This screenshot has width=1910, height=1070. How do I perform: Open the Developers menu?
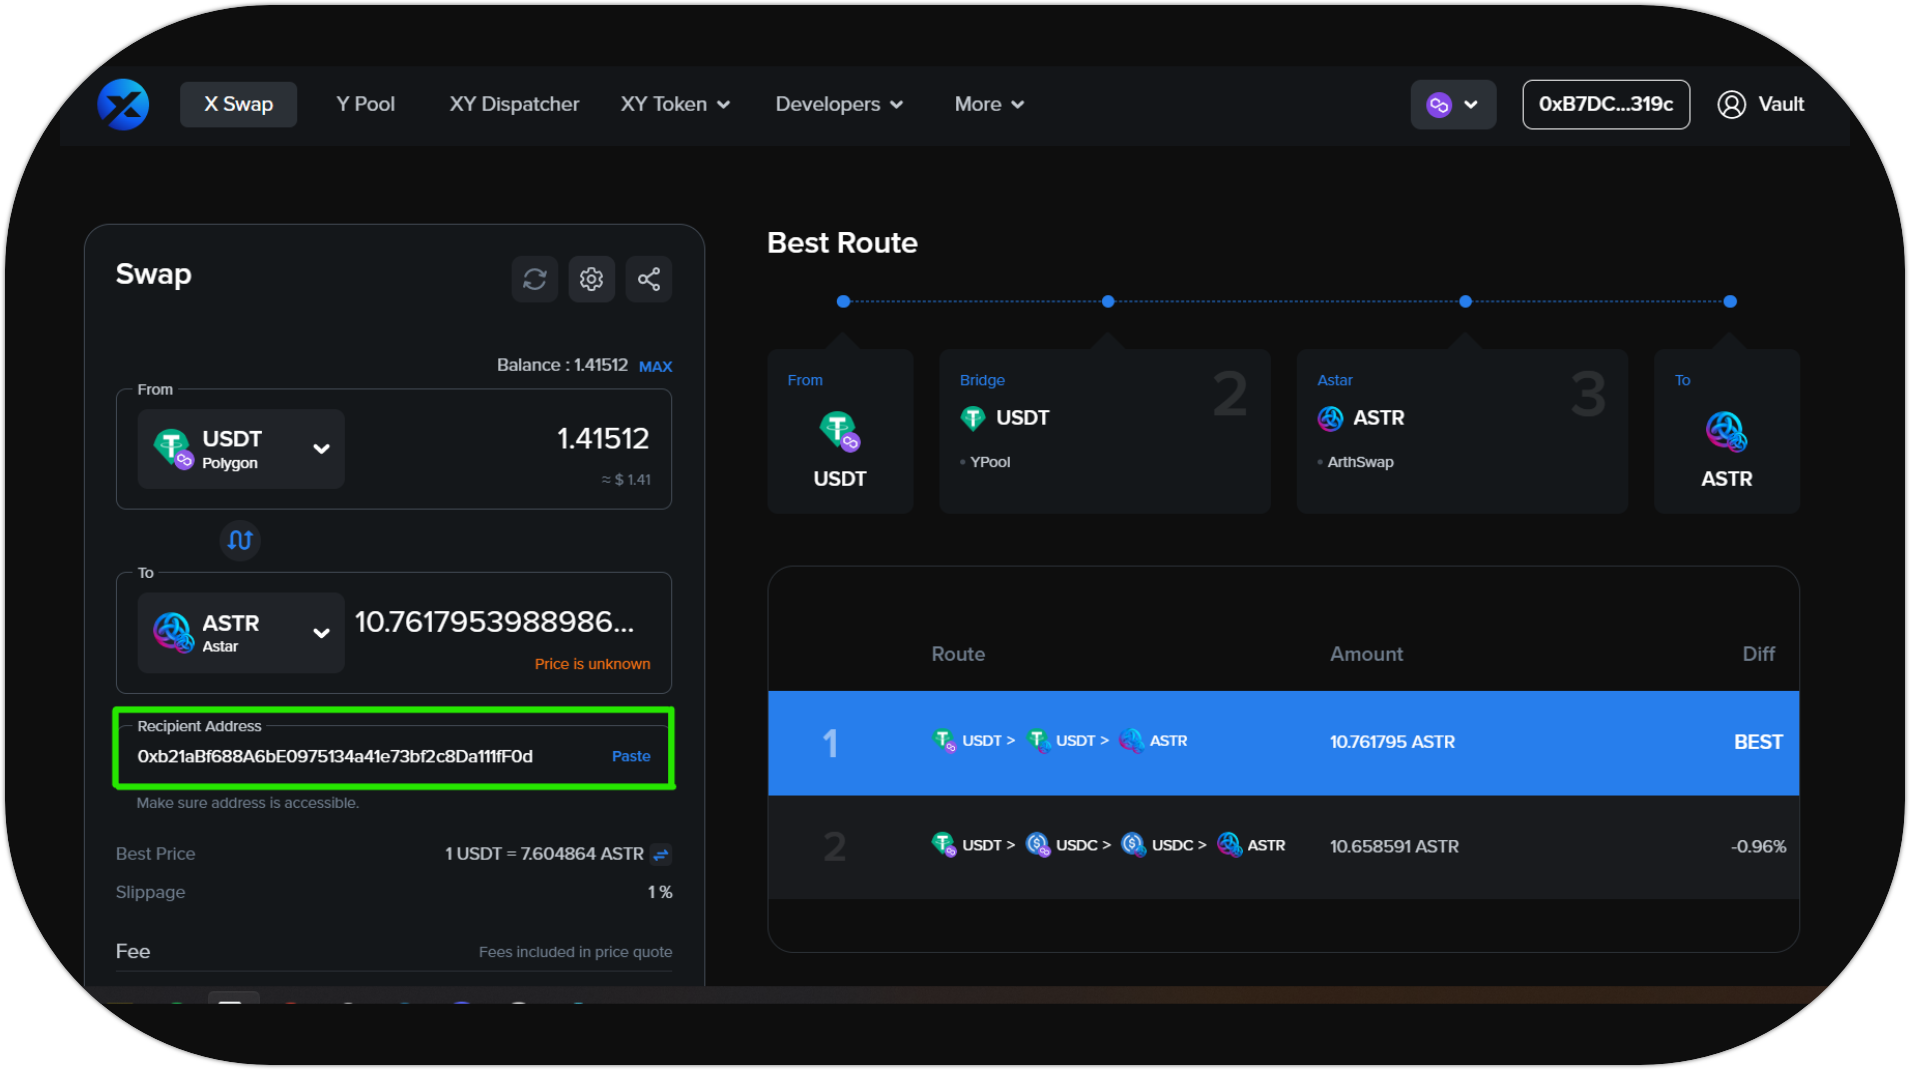pos(839,105)
